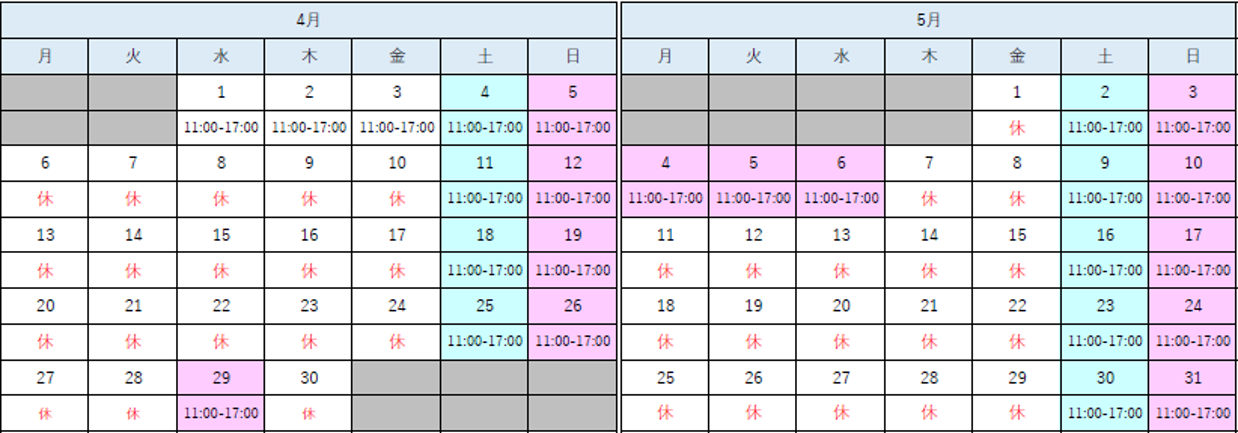Select Saturday April 18 date cell
Image resolution: width=1238 pixels, height=433 pixels.
coord(485,235)
